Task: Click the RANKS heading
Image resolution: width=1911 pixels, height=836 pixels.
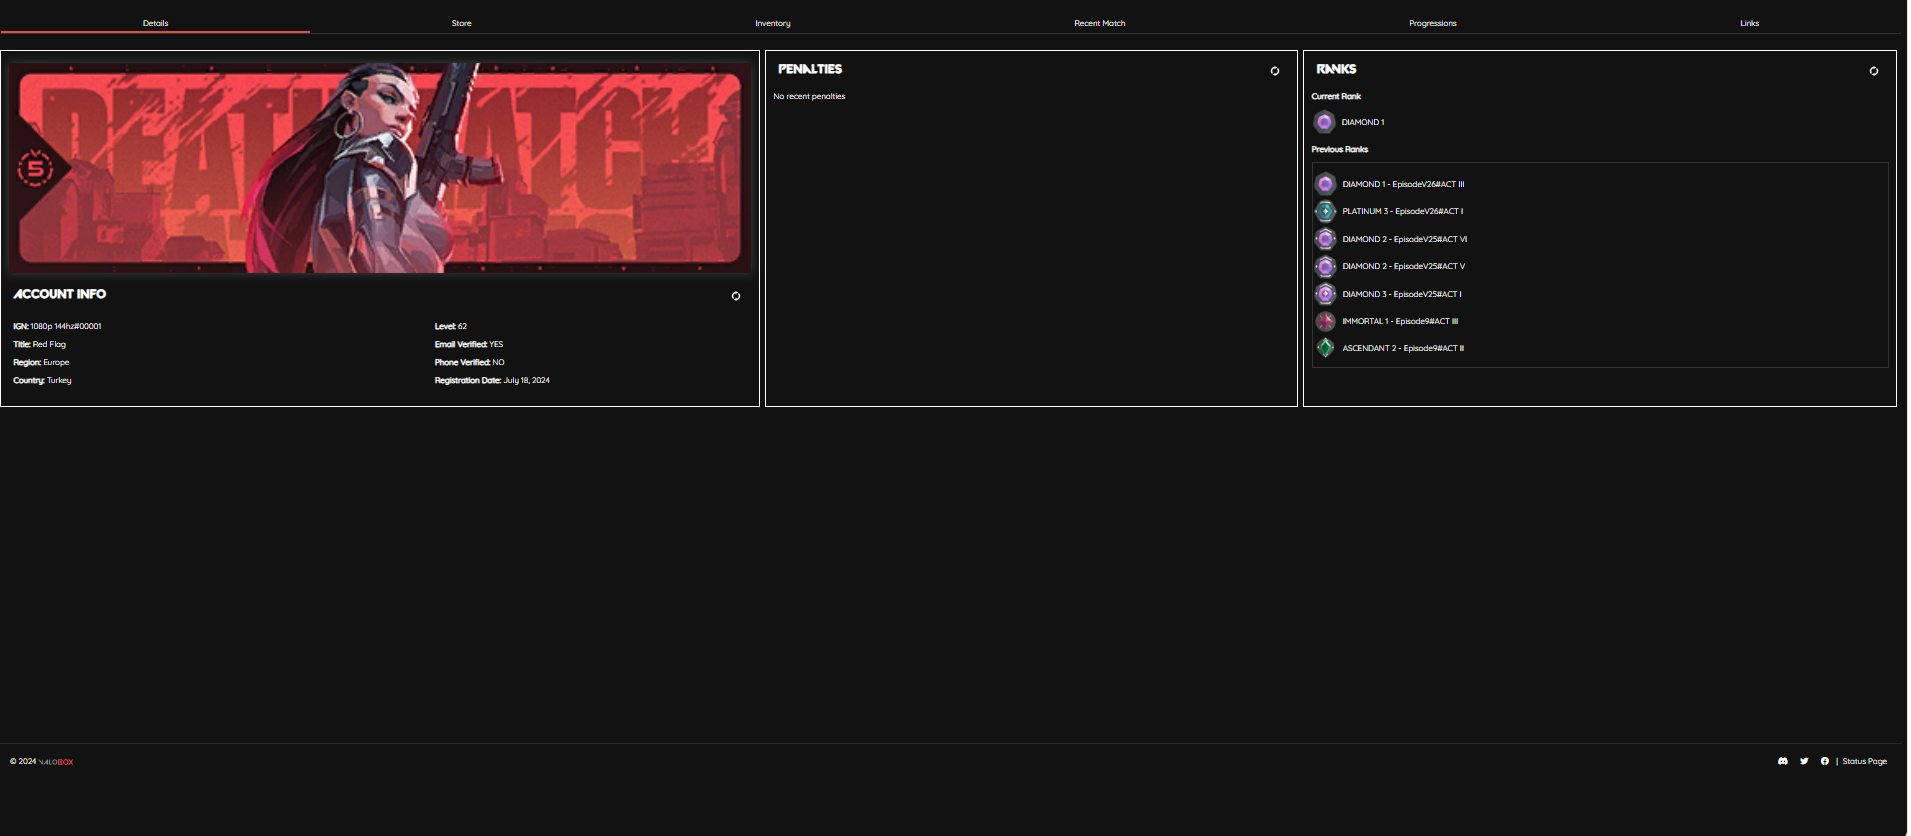Action: point(1336,69)
